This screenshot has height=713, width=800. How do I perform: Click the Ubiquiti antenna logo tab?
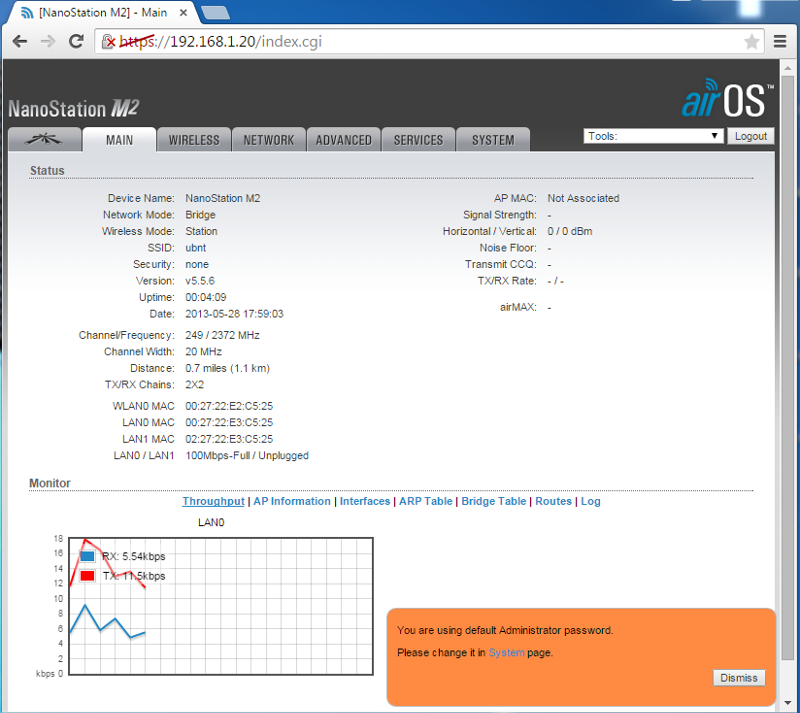44,140
